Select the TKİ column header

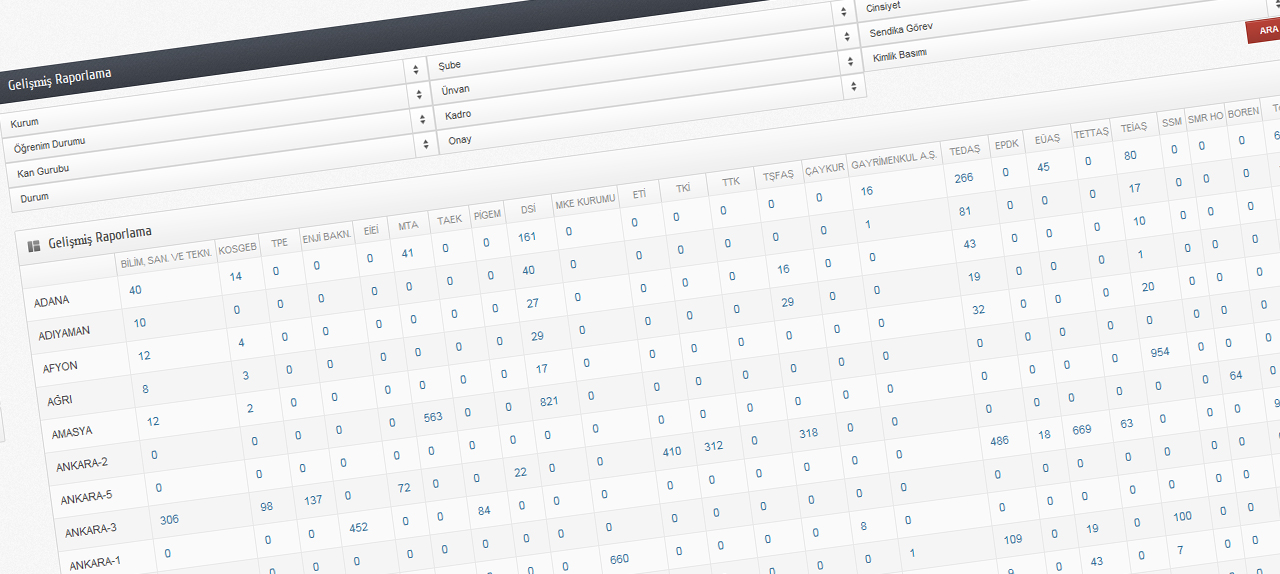coord(683,188)
